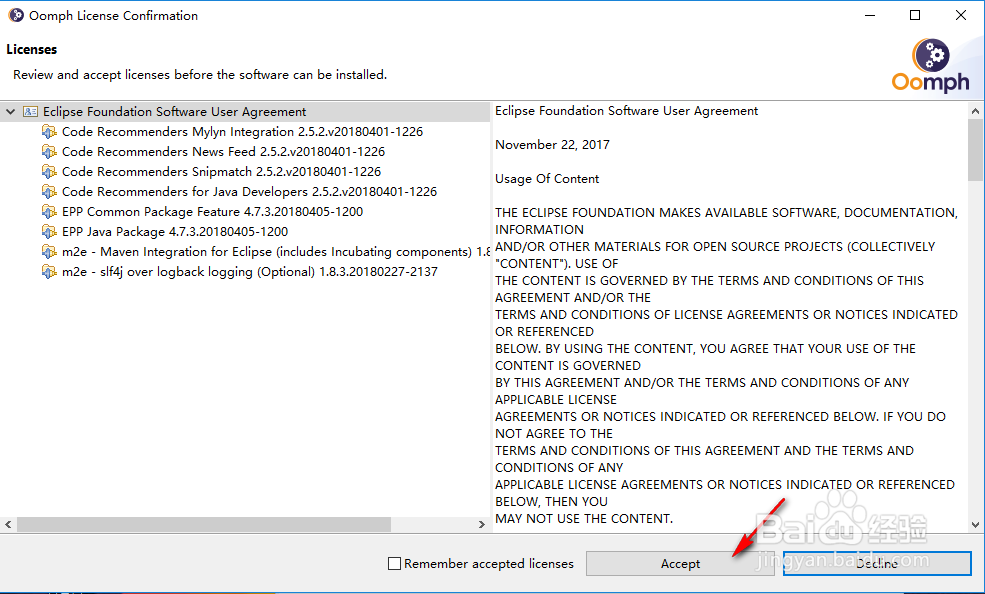This screenshot has height=594, width=985.
Task: Click icon of Code Recommenders News Feed
Action: 49,152
